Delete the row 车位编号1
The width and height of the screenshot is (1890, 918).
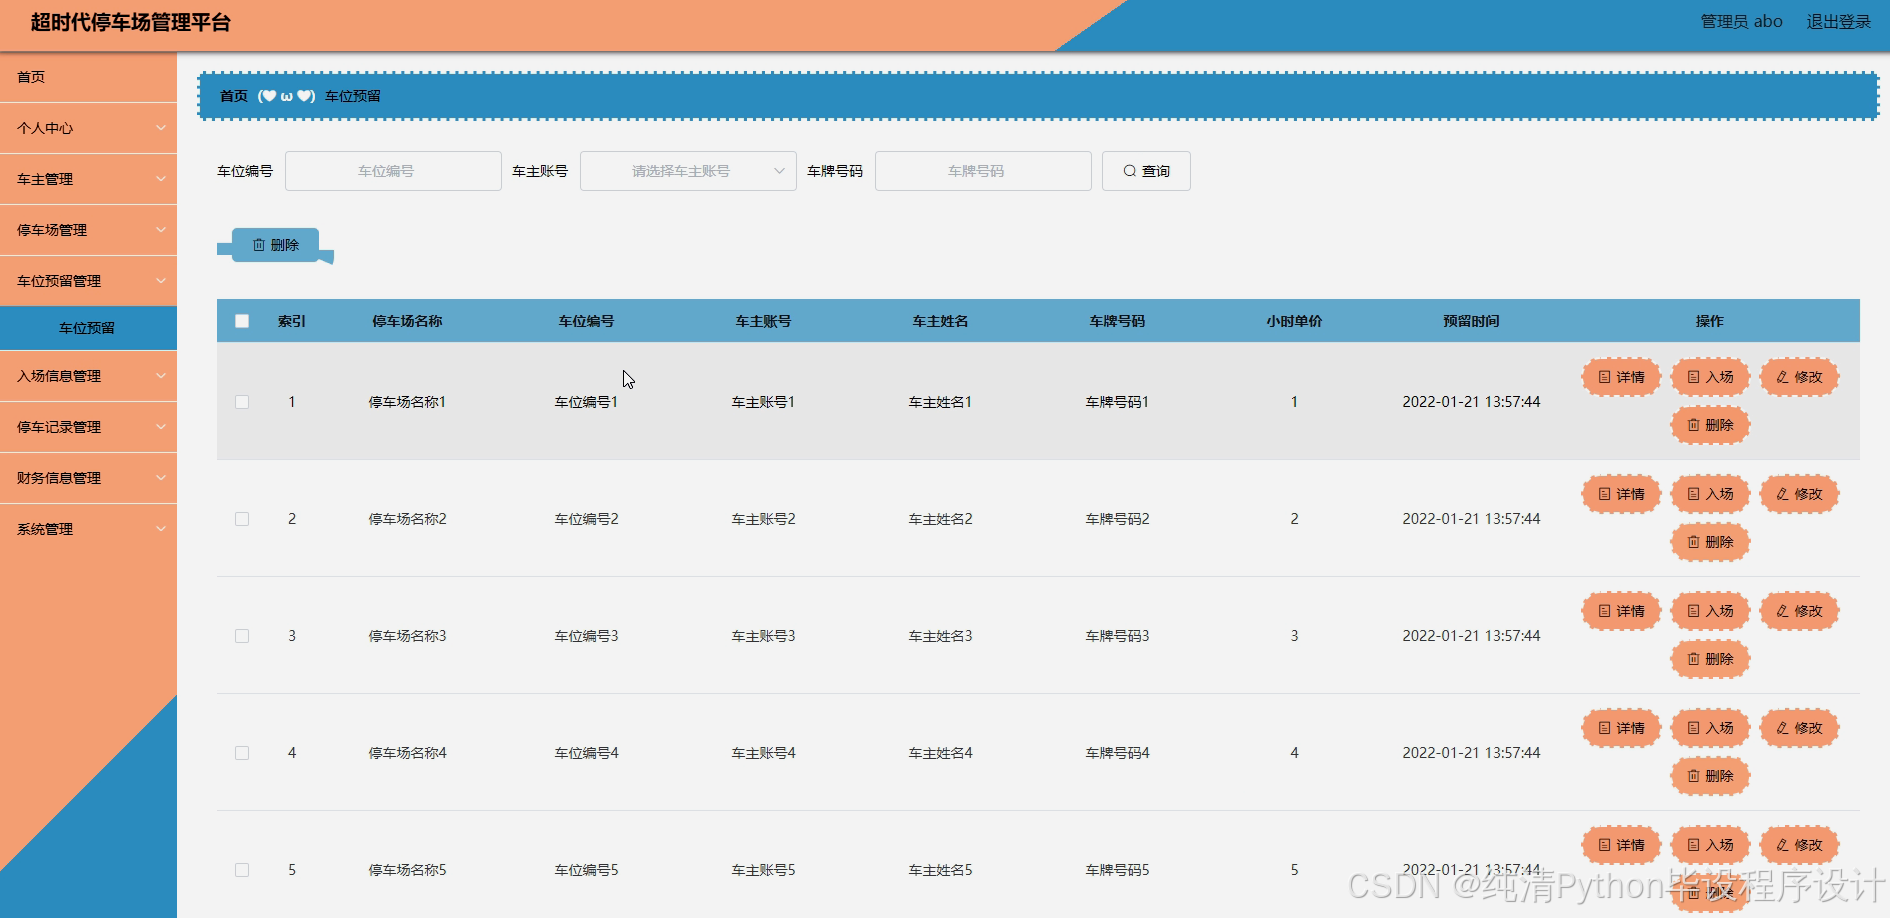point(1710,425)
